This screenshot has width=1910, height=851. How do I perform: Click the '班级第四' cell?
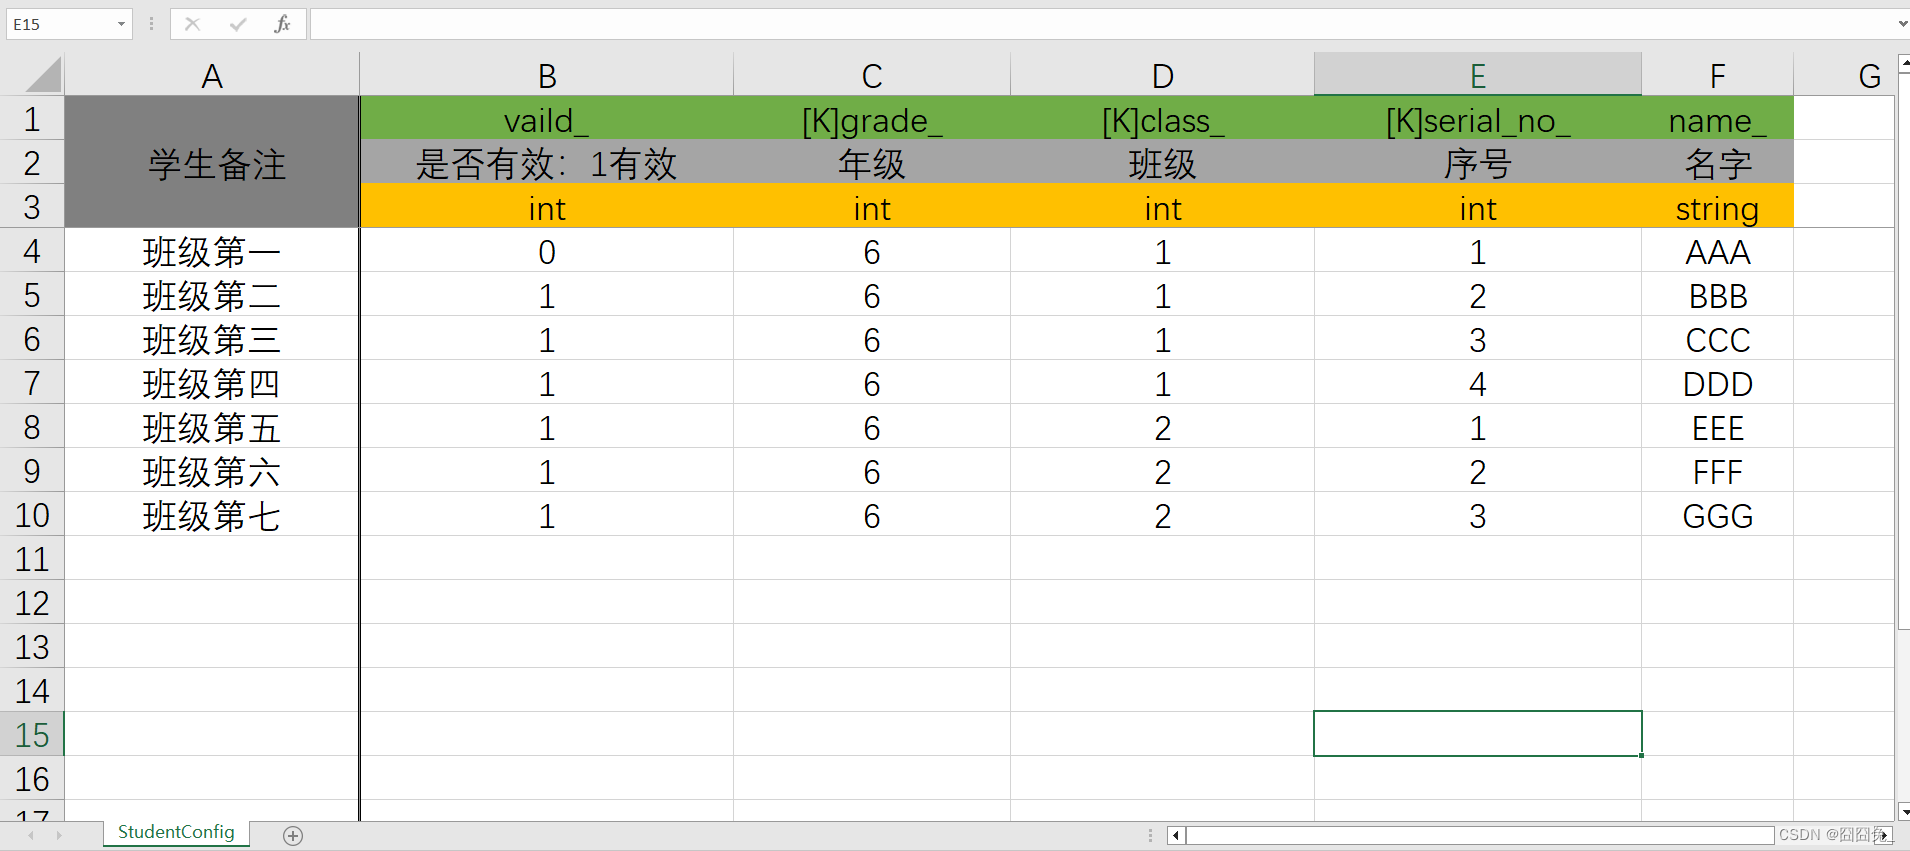(212, 383)
